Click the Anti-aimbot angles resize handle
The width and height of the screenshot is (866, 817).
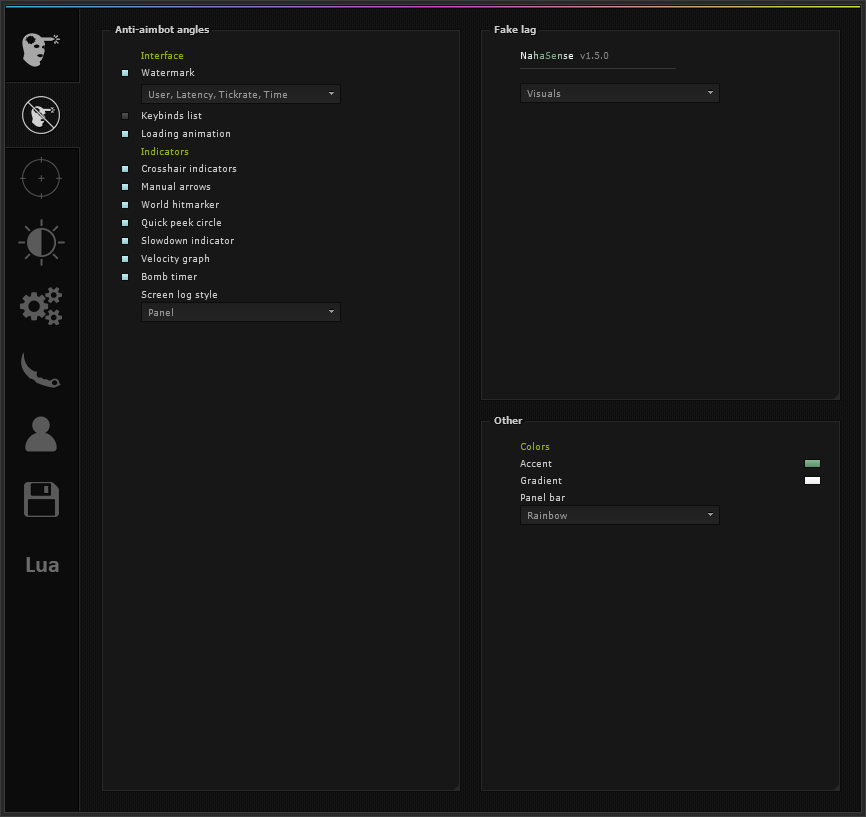pyautogui.click(x=457, y=788)
